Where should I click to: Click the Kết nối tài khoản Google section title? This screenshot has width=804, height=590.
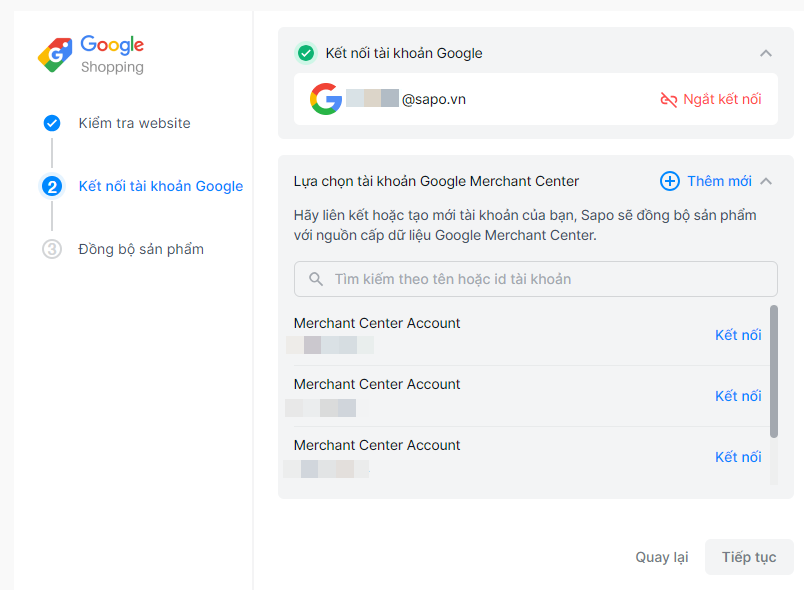[404, 53]
